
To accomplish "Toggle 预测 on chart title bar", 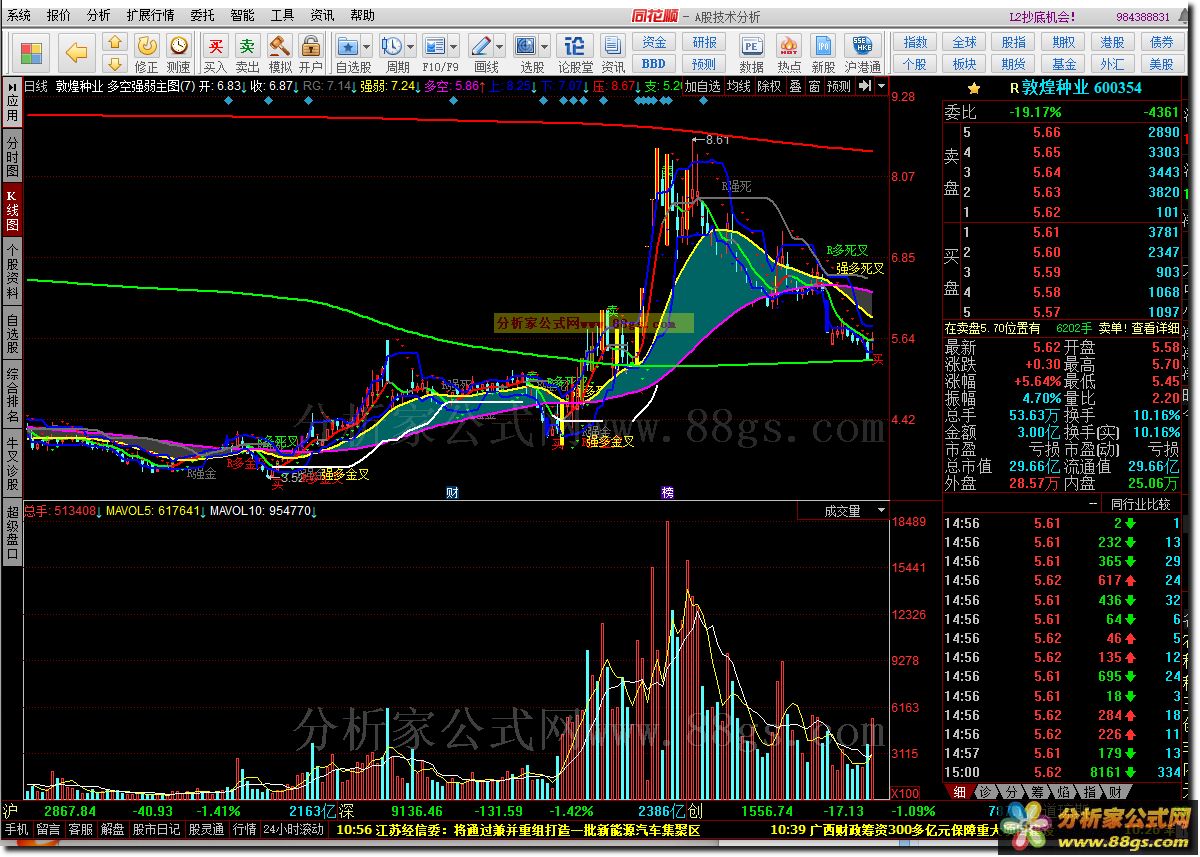I will (839, 86).
